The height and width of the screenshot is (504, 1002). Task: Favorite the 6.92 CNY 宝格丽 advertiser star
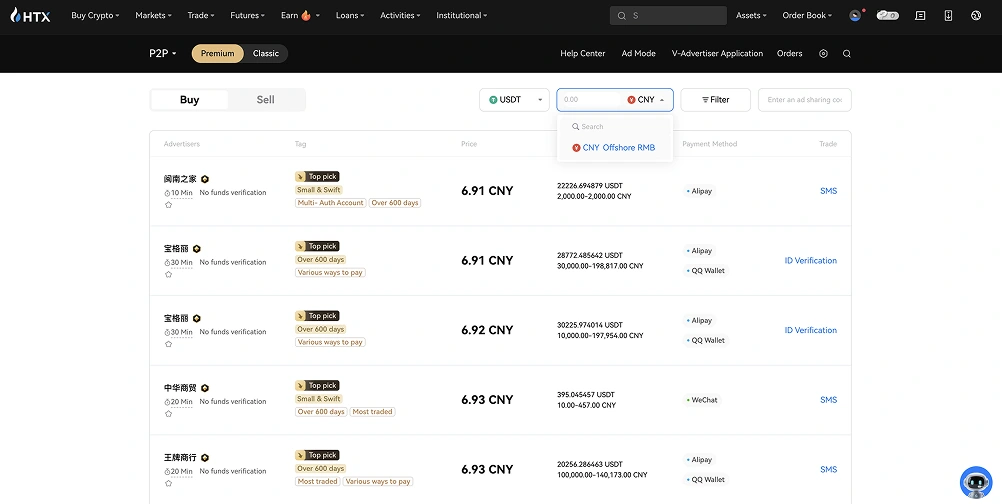pos(169,344)
